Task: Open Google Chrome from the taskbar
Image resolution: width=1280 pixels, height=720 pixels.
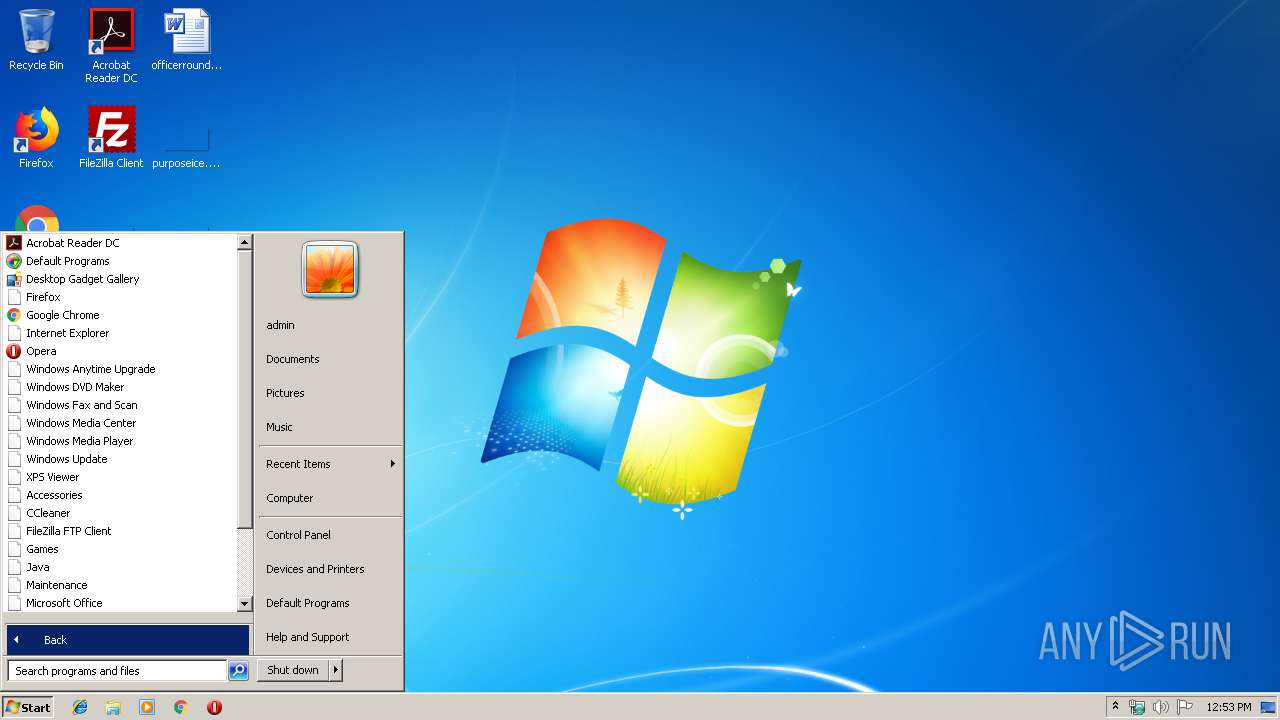Action: click(x=181, y=707)
